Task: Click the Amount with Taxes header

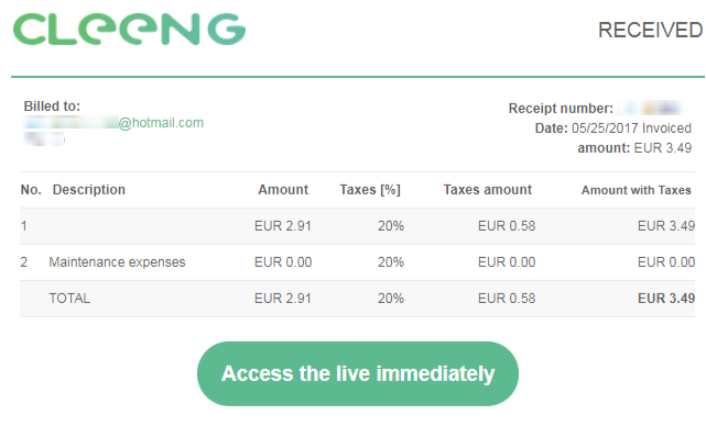Action: [636, 190]
